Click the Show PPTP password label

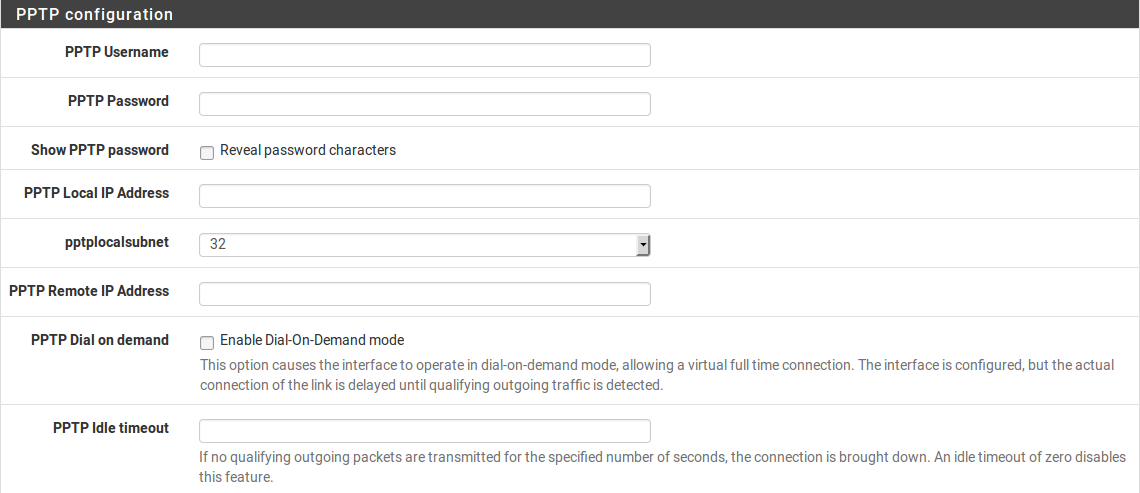(x=100, y=150)
